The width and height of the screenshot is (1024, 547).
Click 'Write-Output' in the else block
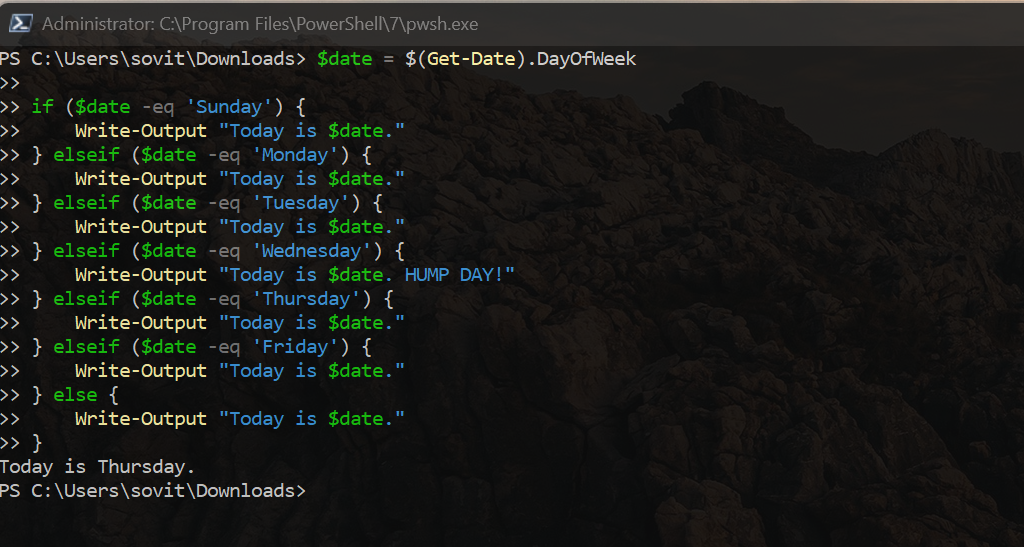[140, 418]
